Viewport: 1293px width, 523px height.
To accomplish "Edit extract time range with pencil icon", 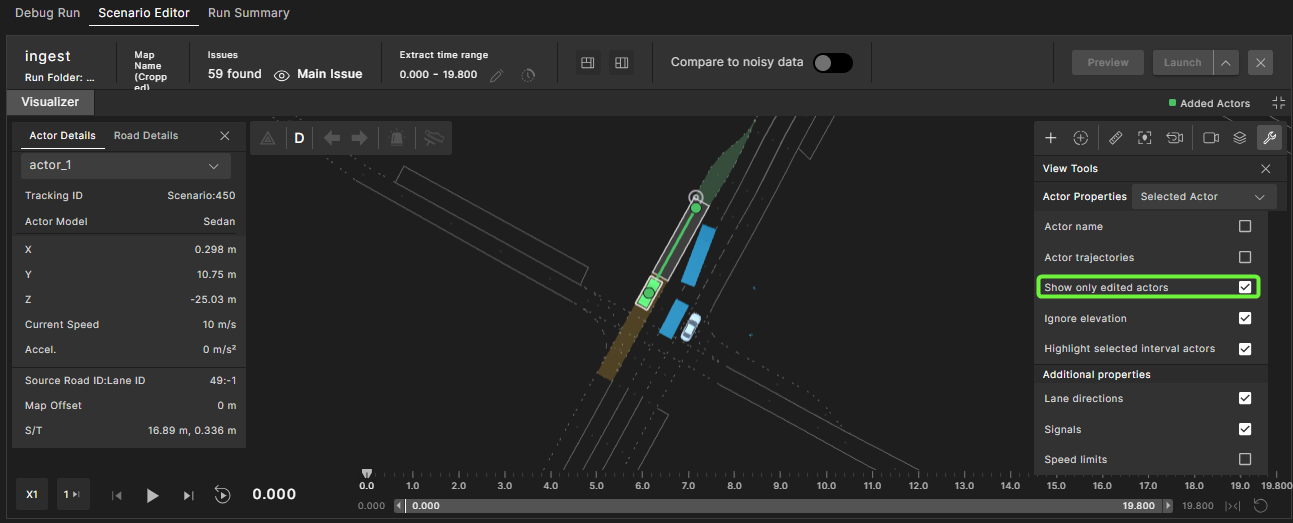I will [x=496, y=75].
